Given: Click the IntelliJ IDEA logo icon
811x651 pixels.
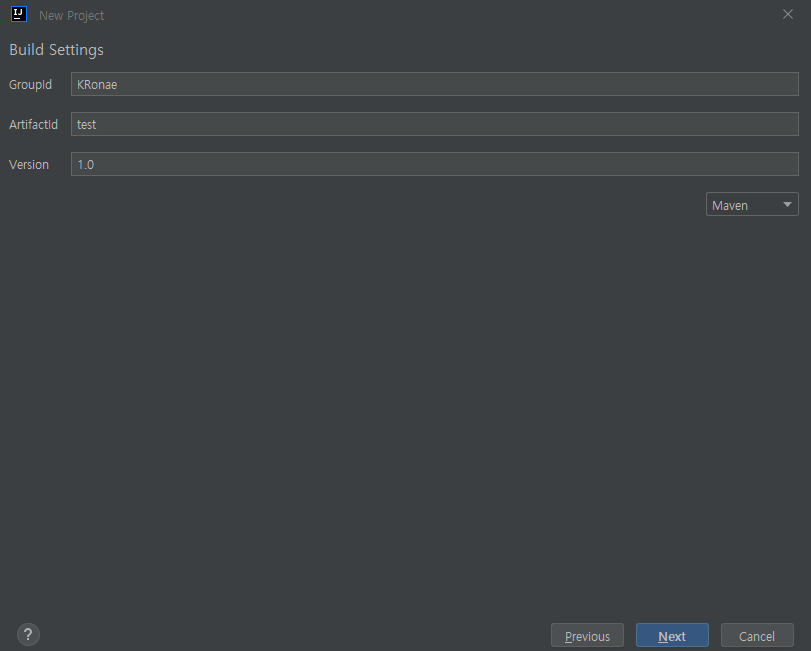Looking at the screenshot, I should [x=19, y=14].
